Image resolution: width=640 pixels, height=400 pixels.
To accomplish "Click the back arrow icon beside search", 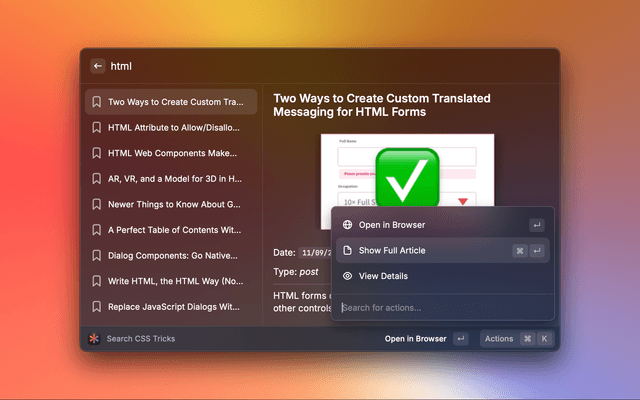I will [98, 66].
